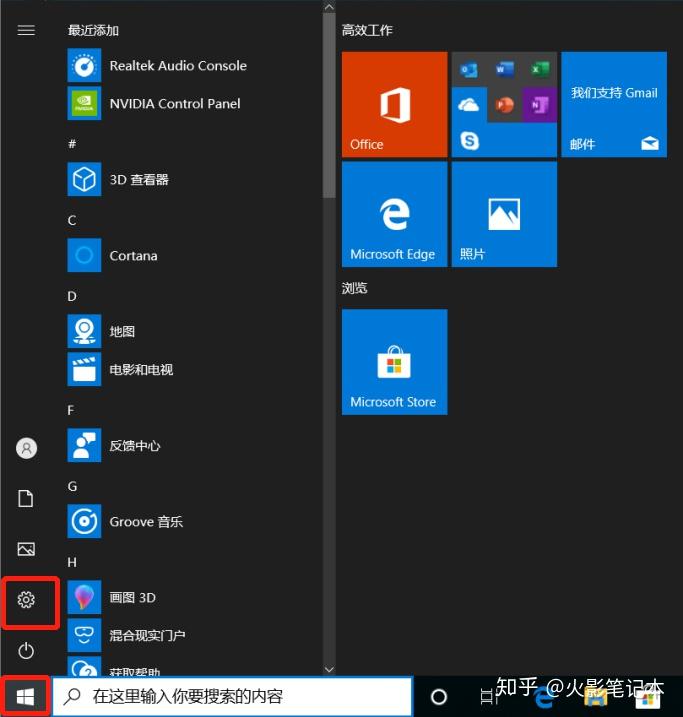Click the letter D group header
The width and height of the screenshot is (683, 717).
click(x=72, y=296)
